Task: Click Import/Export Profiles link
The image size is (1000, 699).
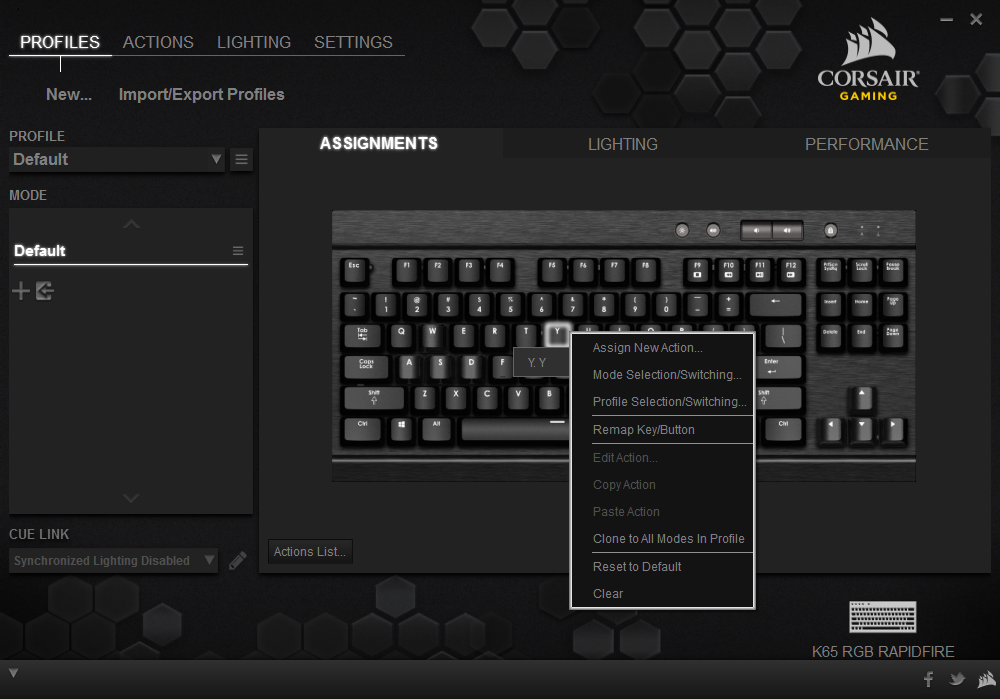Action: click(201, 94)
